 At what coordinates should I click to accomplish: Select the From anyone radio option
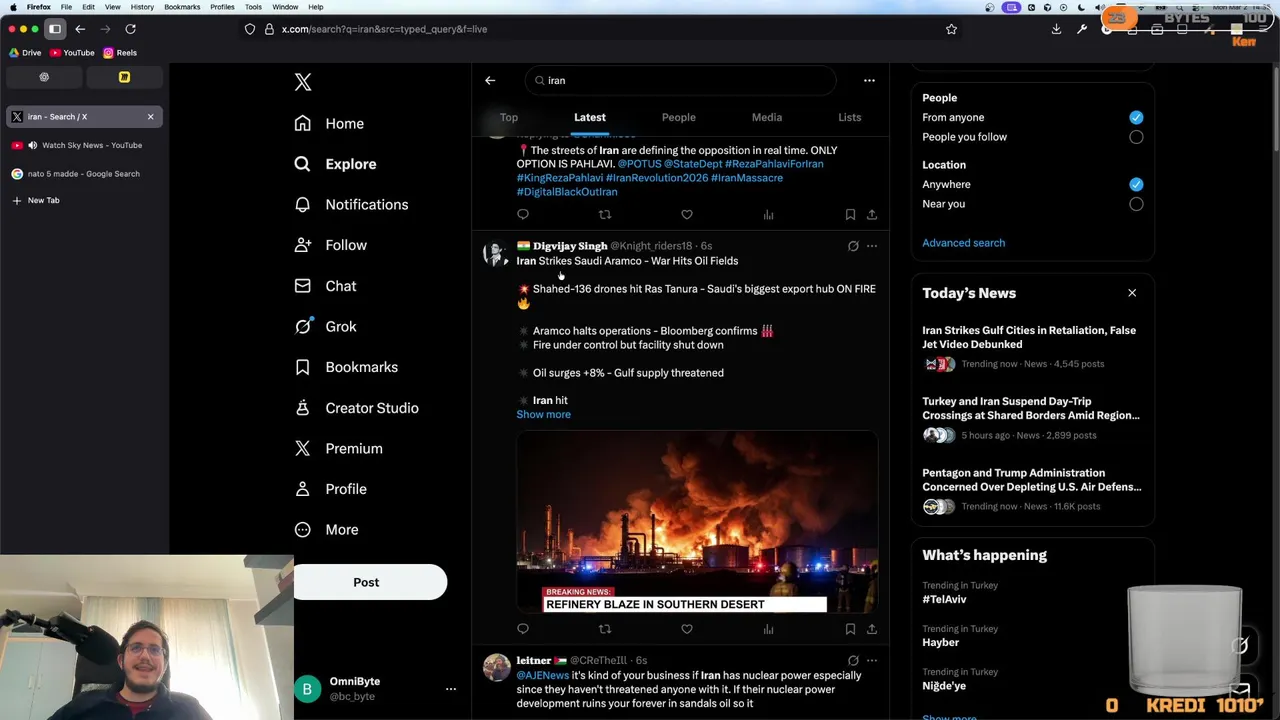pos(1136,117)
